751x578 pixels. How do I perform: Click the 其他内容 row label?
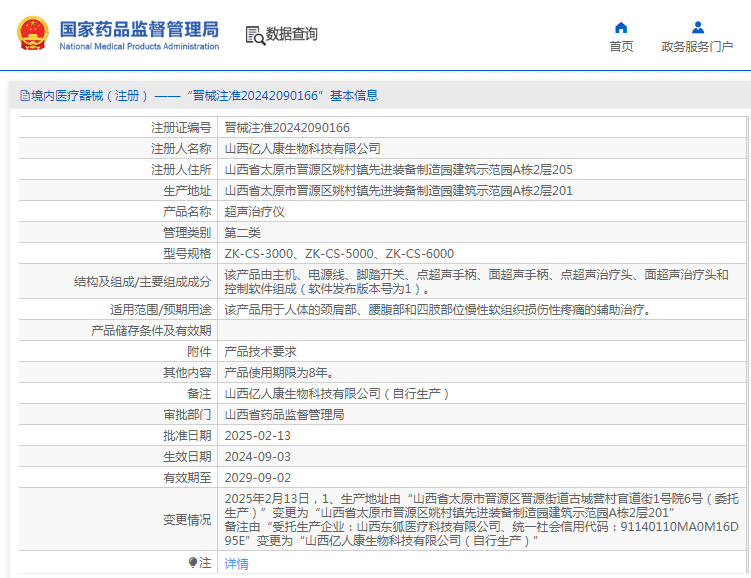point(187,373)
